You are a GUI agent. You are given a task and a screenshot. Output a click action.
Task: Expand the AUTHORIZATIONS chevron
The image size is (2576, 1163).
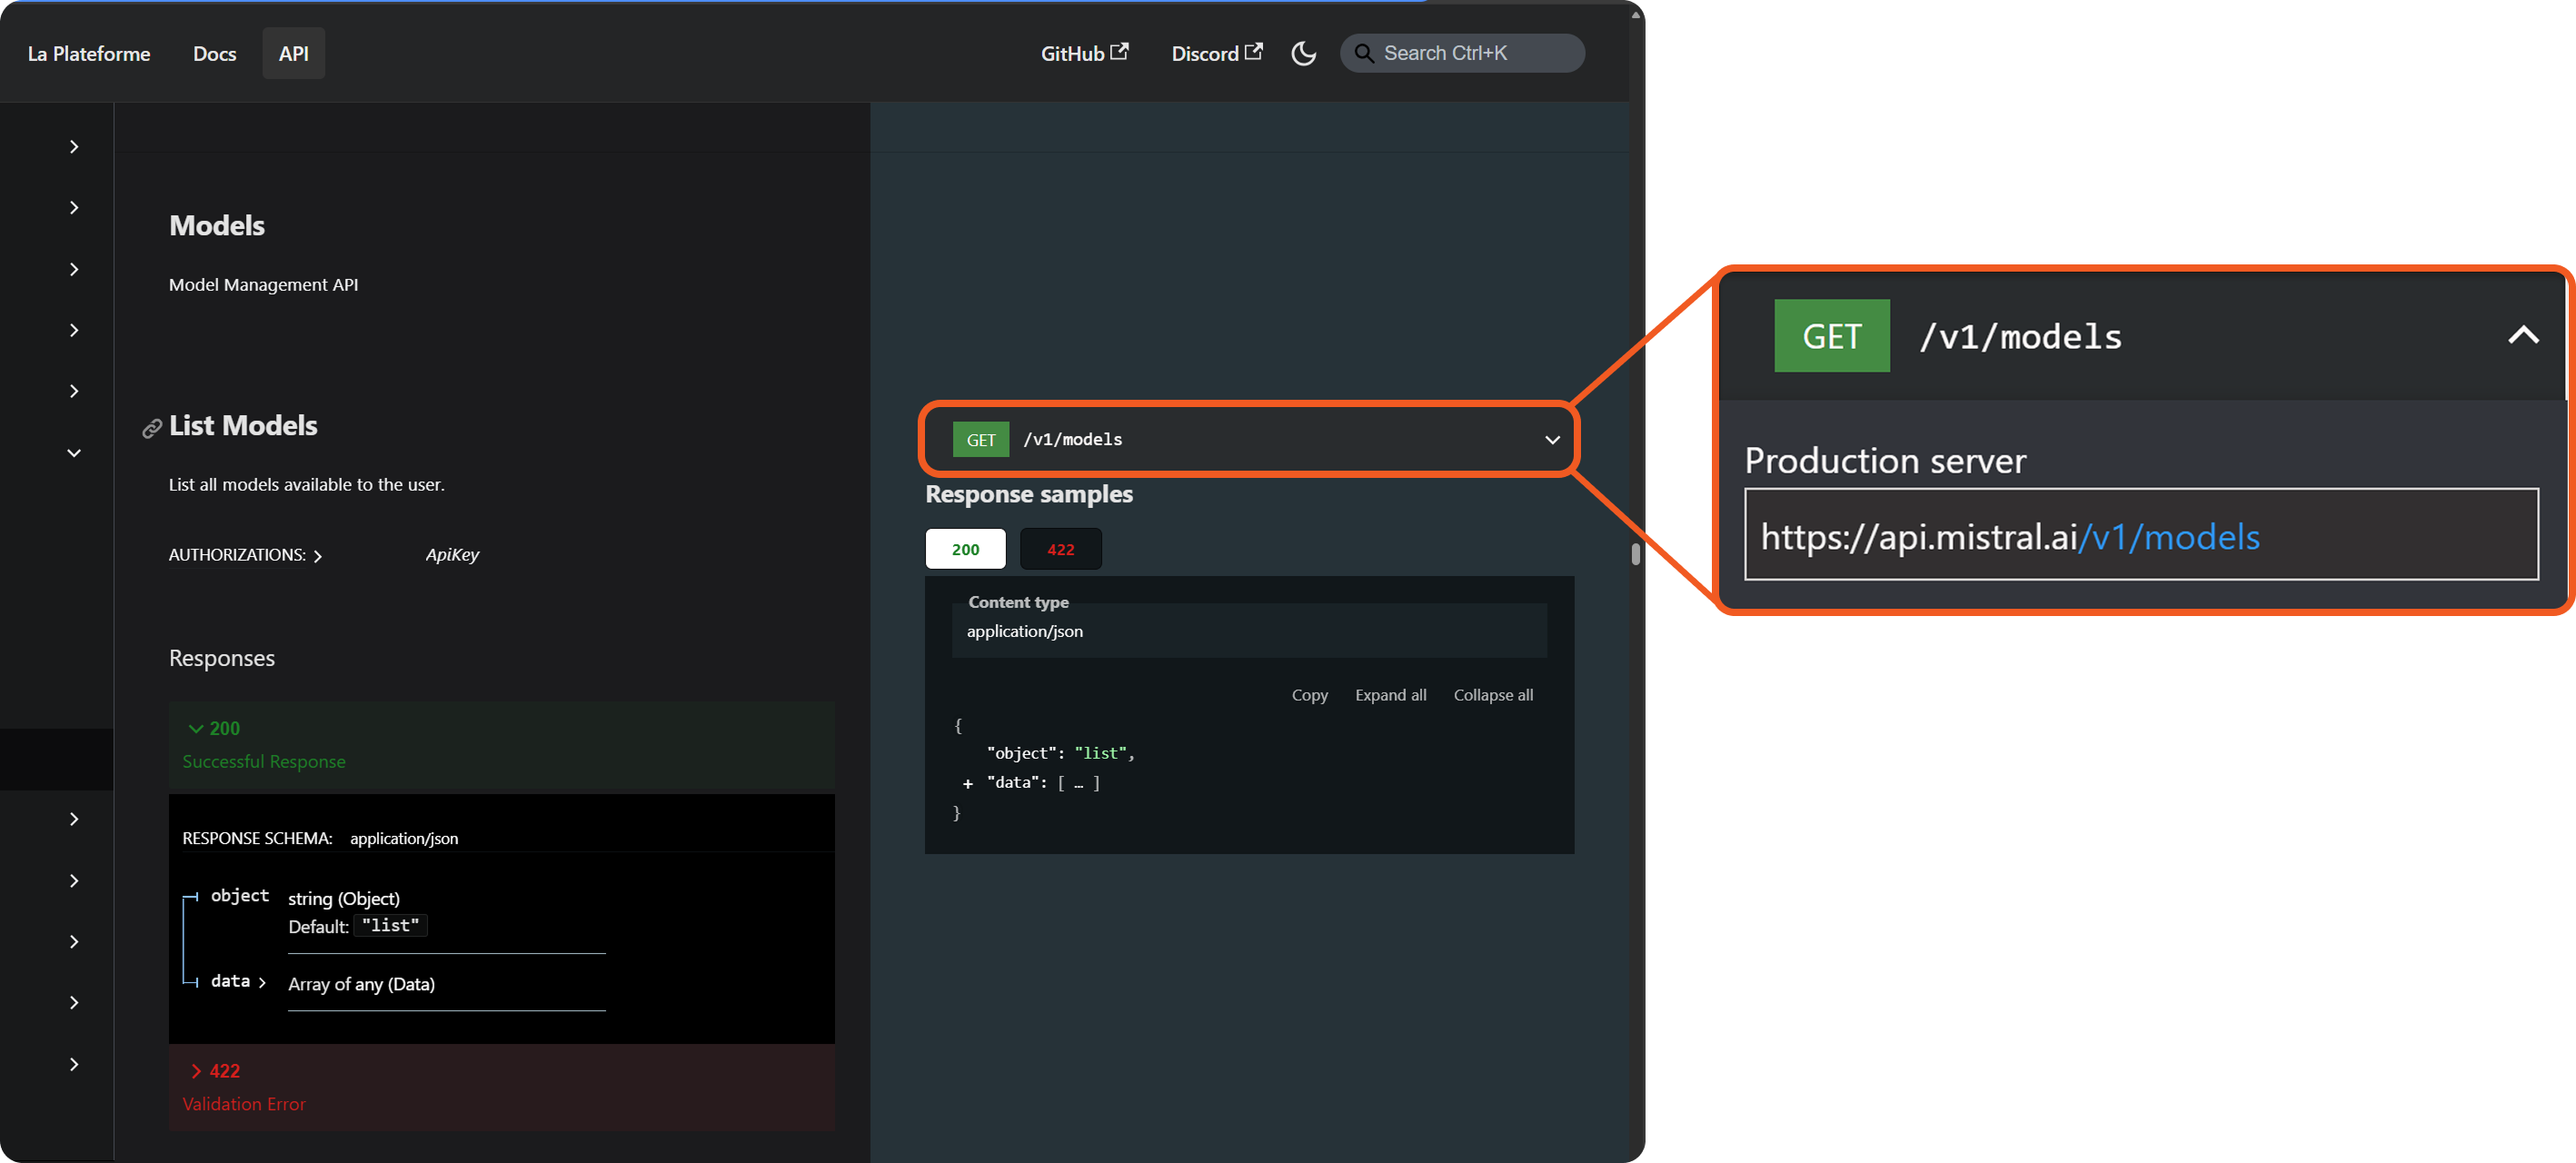(x=318, y=556)
